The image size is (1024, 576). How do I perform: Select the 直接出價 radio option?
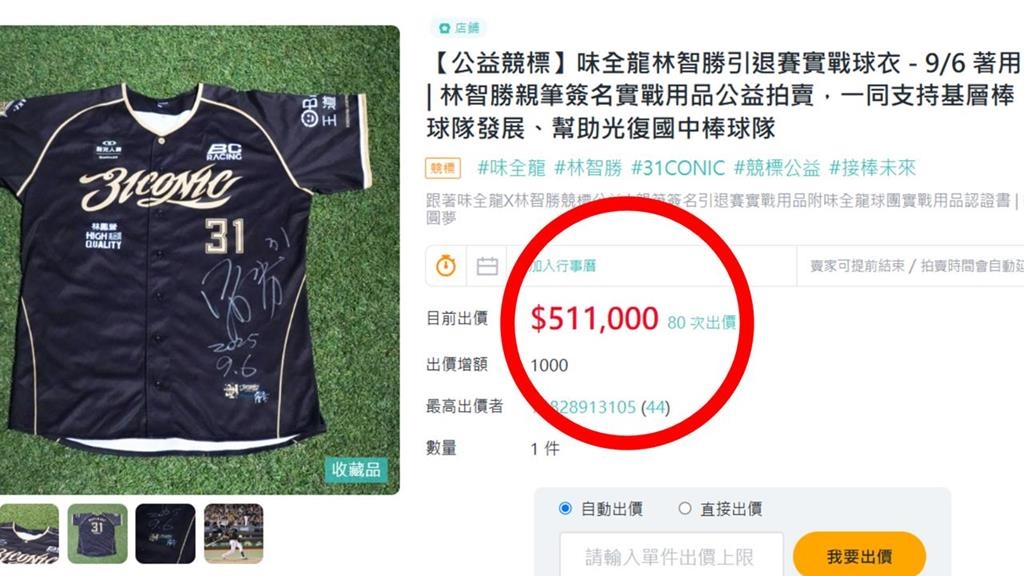tap(684, 508)
